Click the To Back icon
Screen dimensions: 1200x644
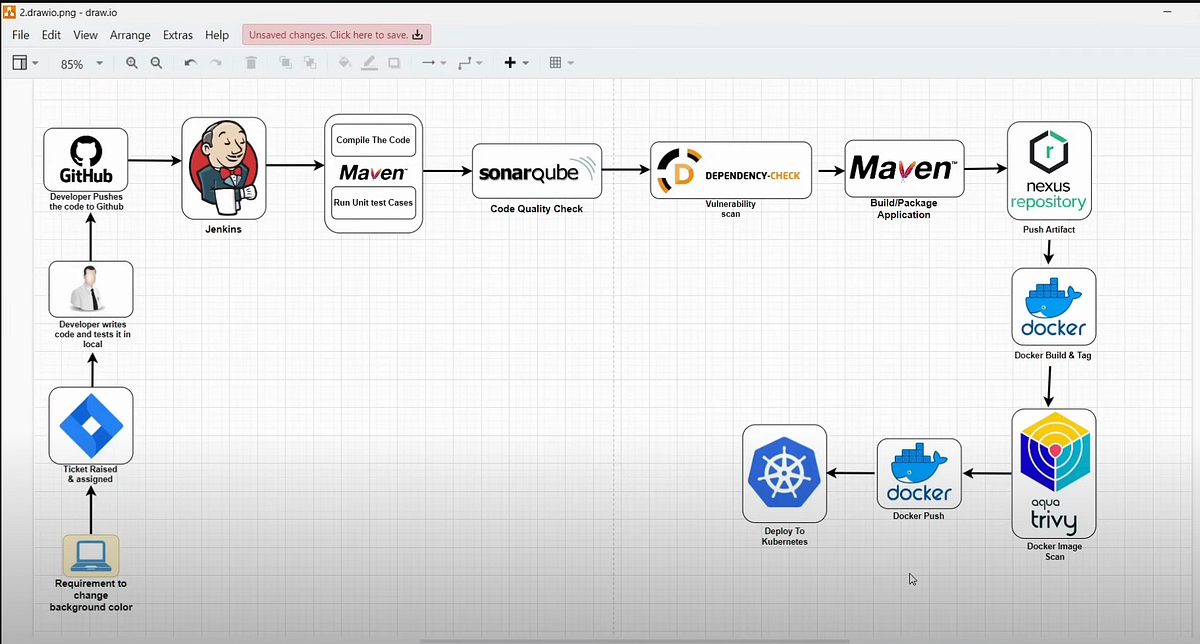[311, 62]
